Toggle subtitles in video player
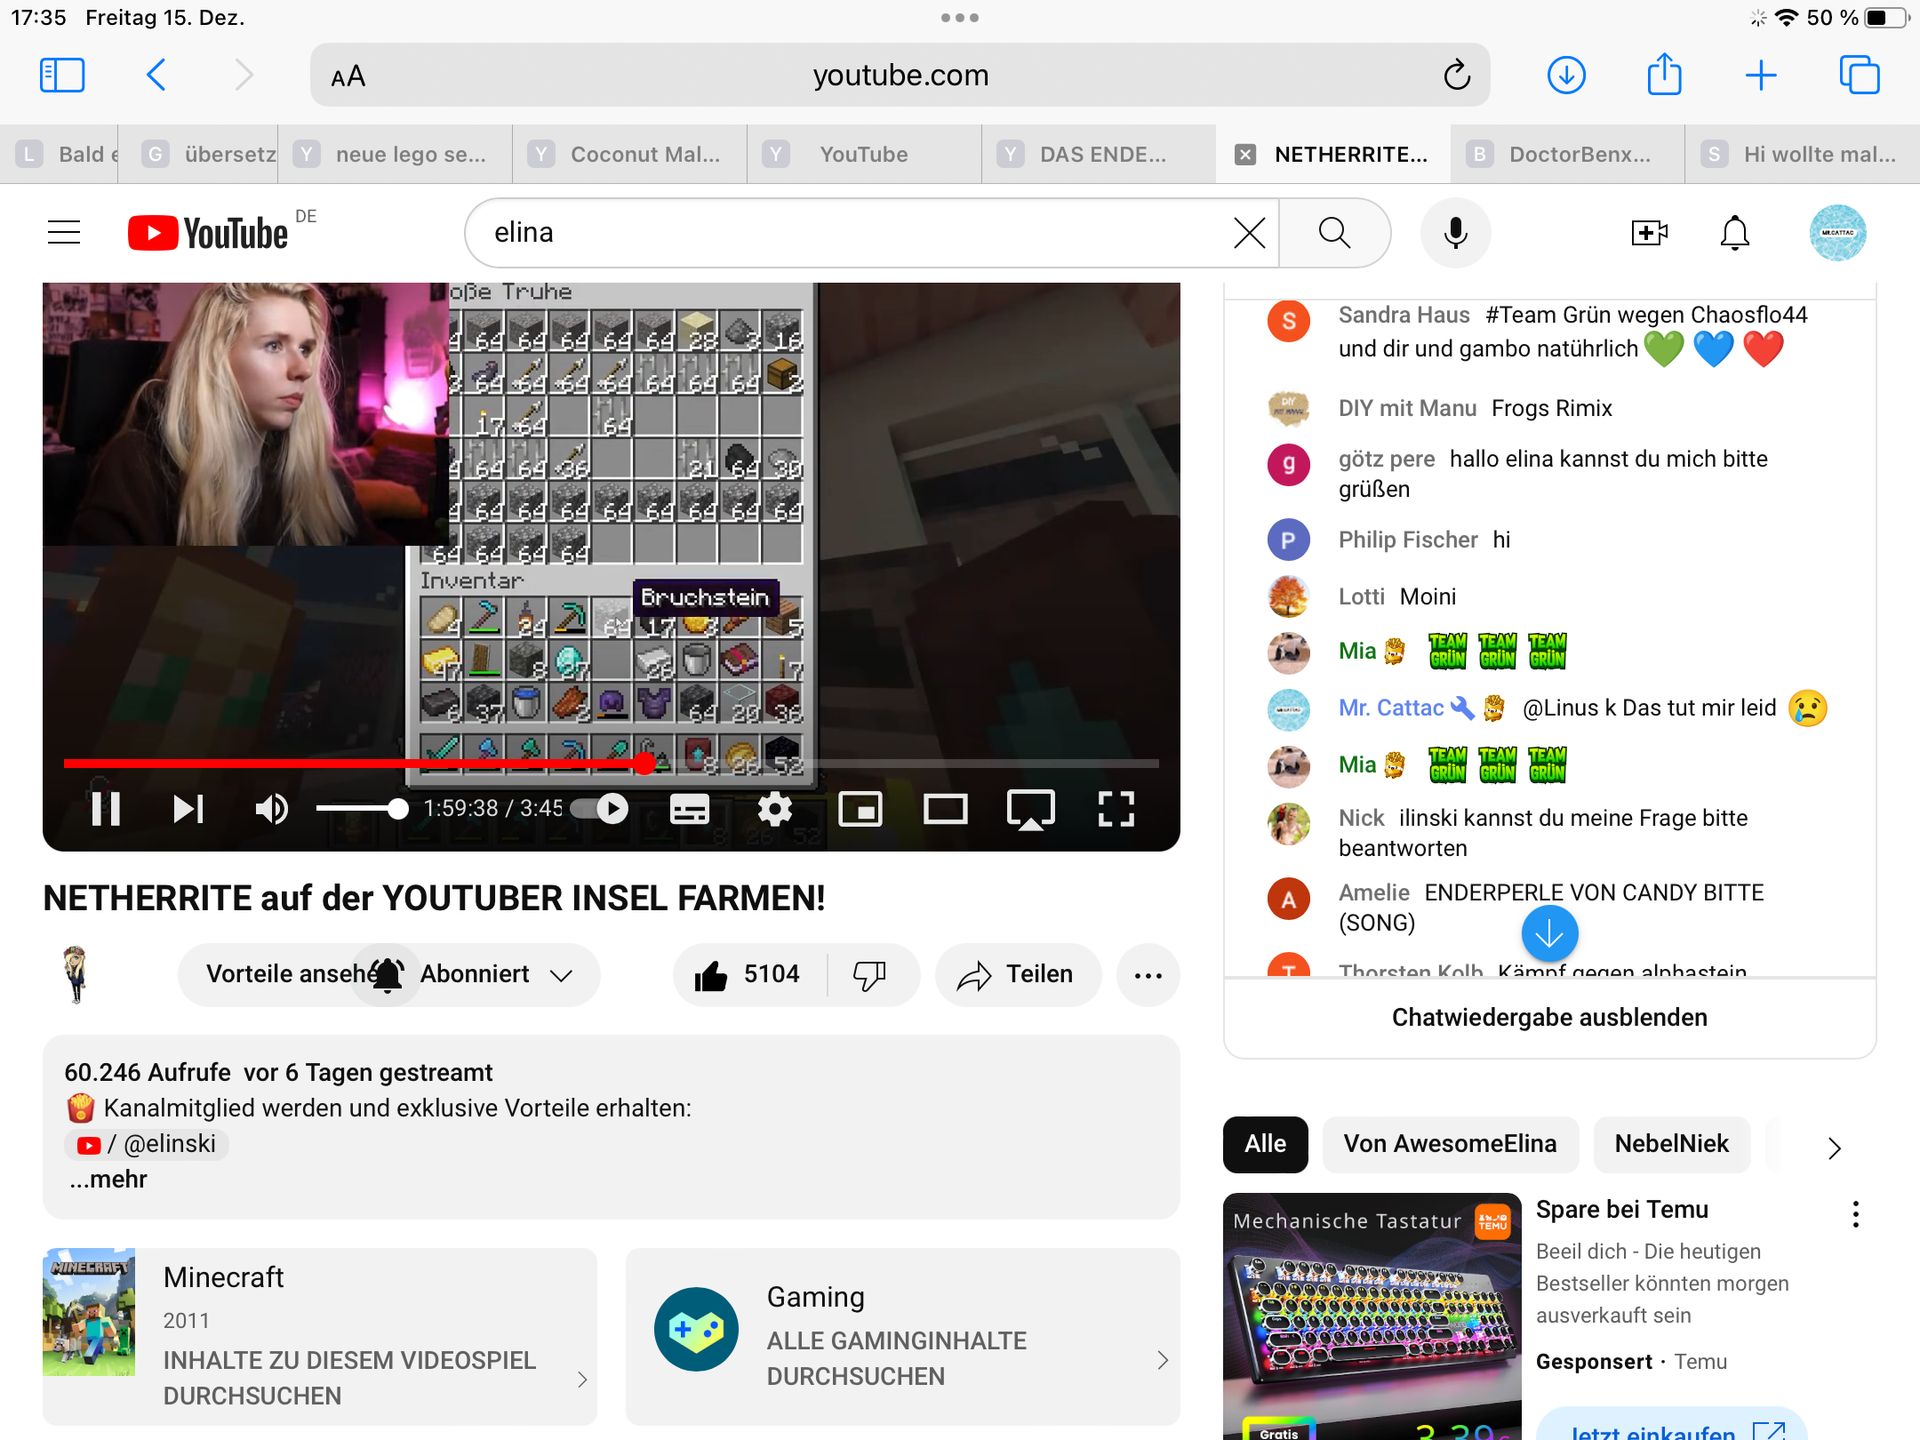 coord(689,808)
